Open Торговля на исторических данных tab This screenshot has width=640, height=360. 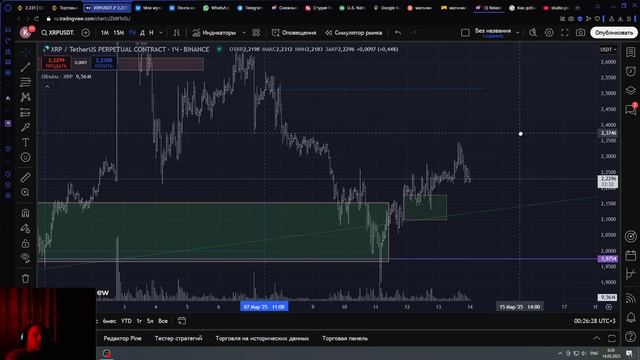tap(262, 338)
